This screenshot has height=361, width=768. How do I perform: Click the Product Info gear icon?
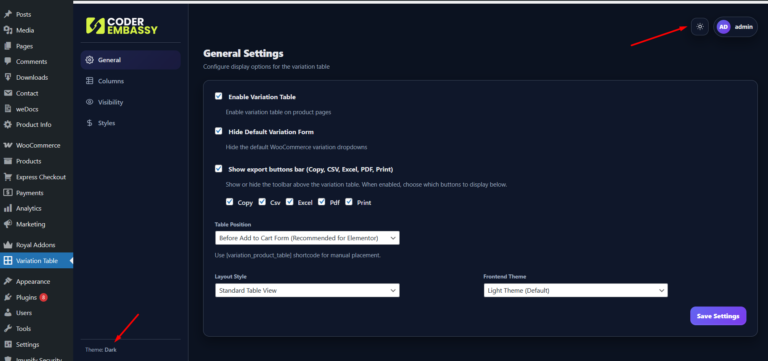pos(8,124)
